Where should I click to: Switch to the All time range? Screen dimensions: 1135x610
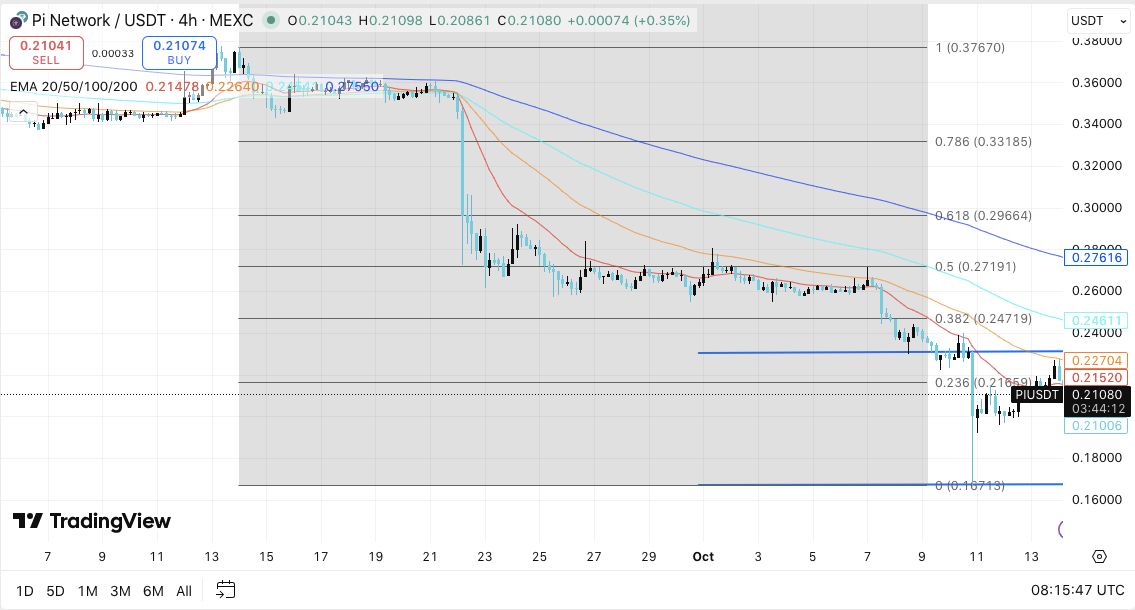(184, 590)
